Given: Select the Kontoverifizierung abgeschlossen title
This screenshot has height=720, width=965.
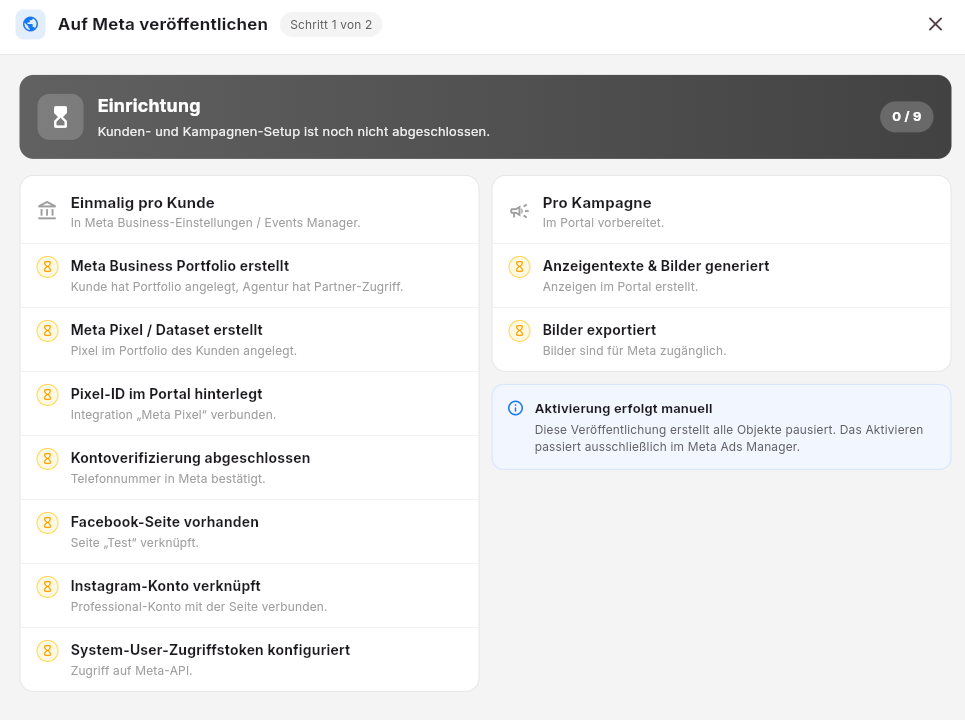Looking at the screenshot, I should [190, 458].
